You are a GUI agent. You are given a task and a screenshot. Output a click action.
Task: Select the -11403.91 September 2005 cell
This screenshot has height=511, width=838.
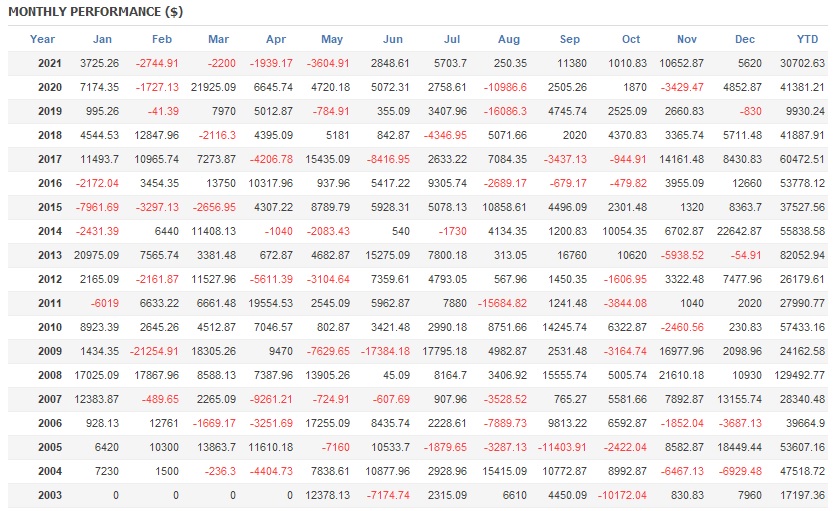564,447
